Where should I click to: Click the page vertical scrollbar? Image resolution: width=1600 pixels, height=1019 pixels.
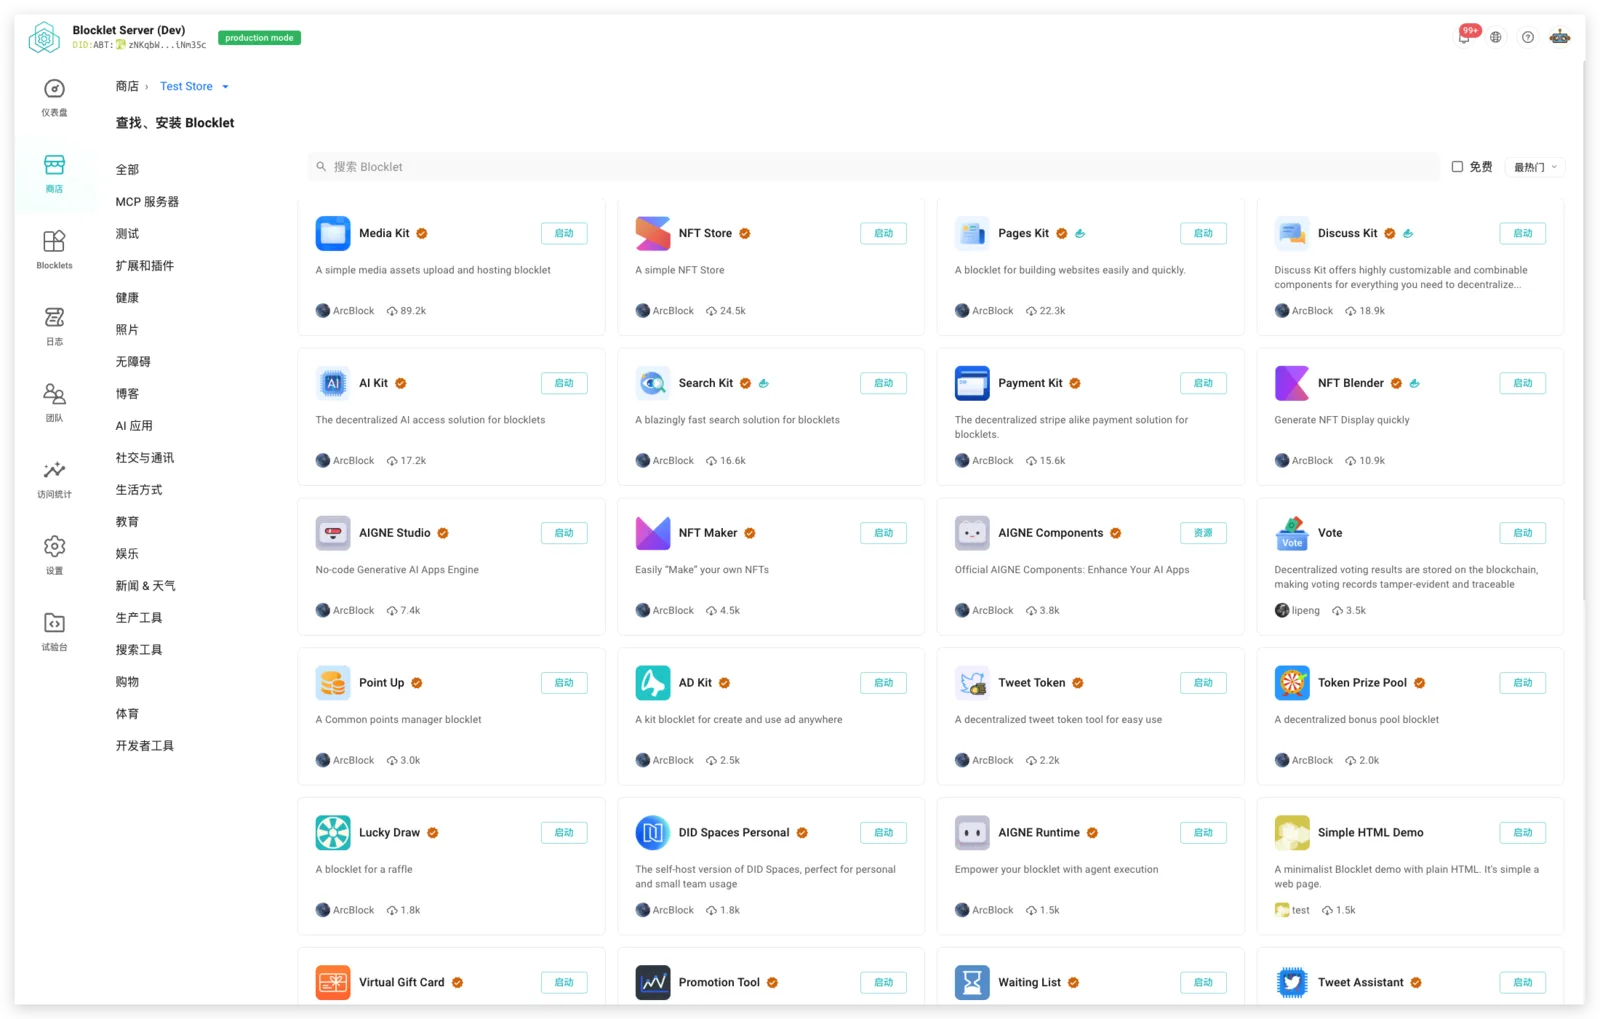pyautogui.click(x=1584, y=330)
